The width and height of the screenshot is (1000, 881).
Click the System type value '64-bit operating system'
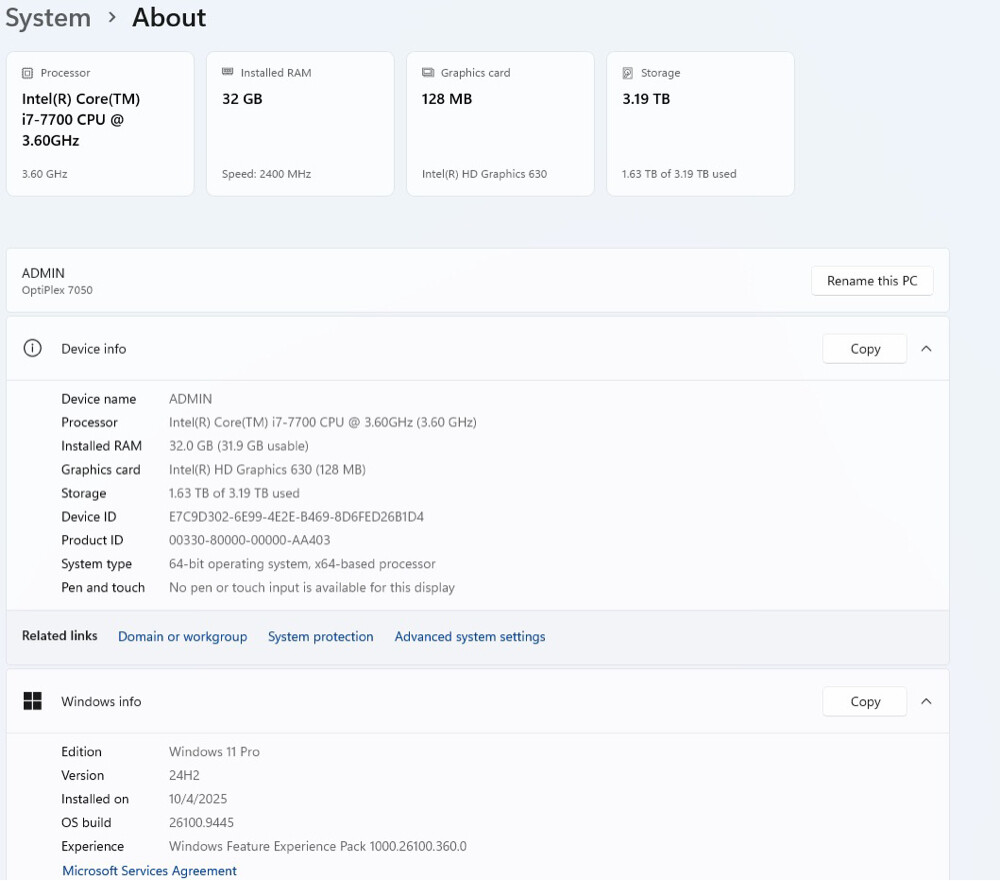tap(302, 564)
